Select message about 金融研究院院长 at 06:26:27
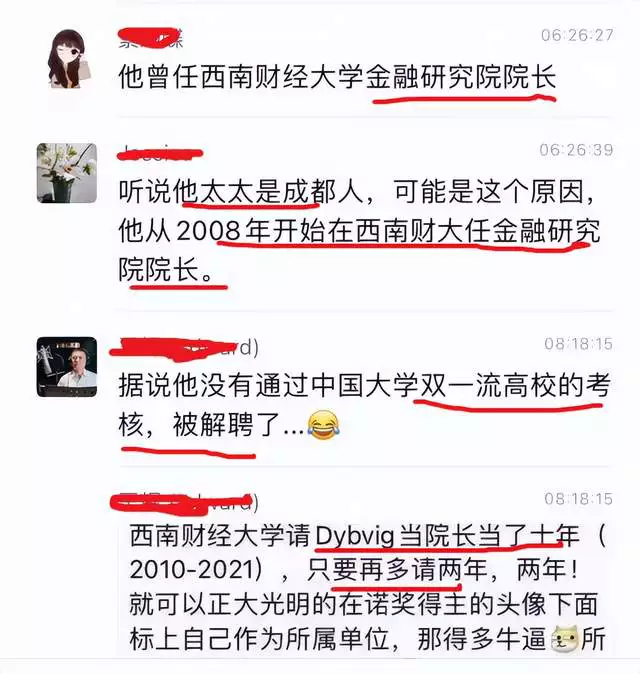The image size is (640, 674). click(337, 77)
